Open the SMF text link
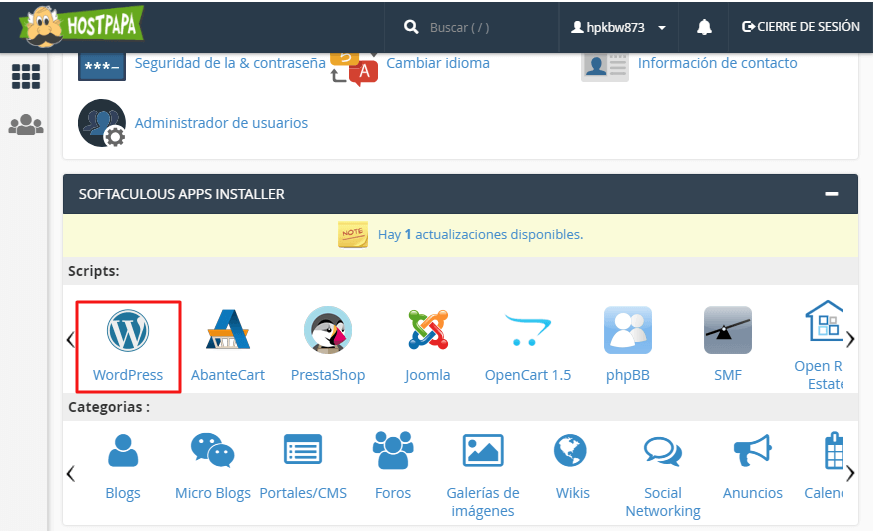This screenshot has height=531, width=873. (x=728, y=375)
